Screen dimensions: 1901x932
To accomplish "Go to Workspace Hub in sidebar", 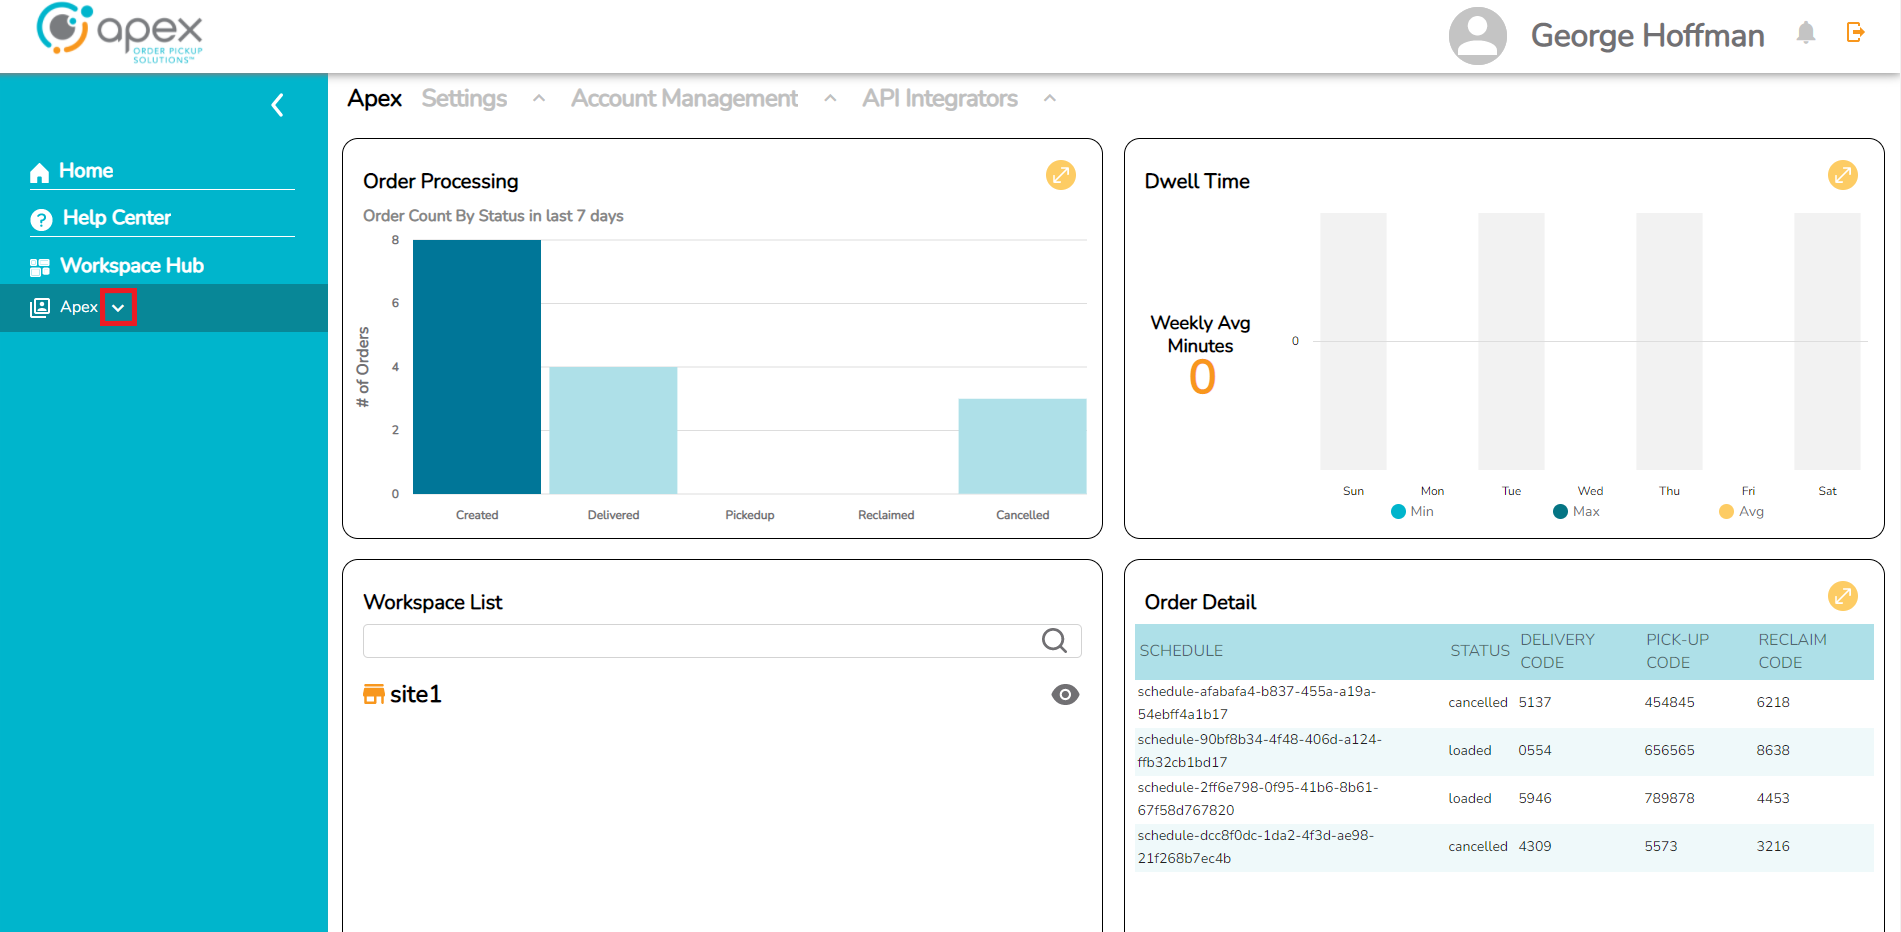I will 131,266.
